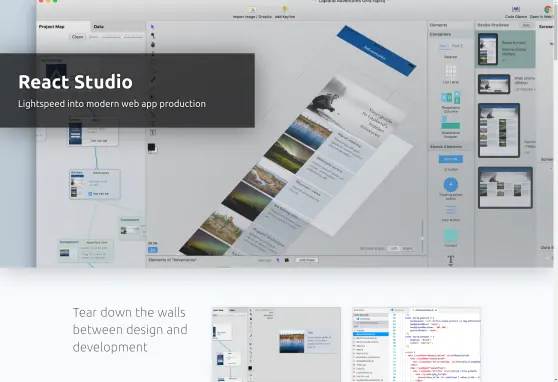Choose the Responsive Columns container icon
The width and height of the screenshot is (558, 382).
click(x=451, y=98)
